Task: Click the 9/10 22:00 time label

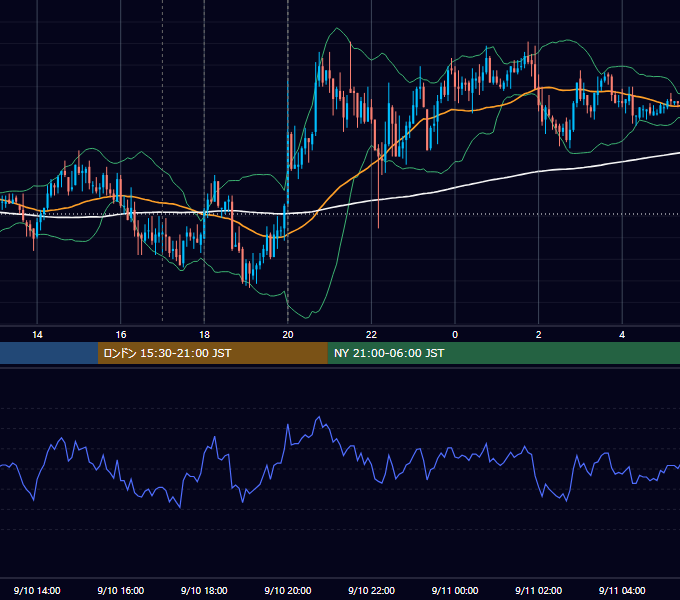Action: pyautogui.click(x=372, y=590)
